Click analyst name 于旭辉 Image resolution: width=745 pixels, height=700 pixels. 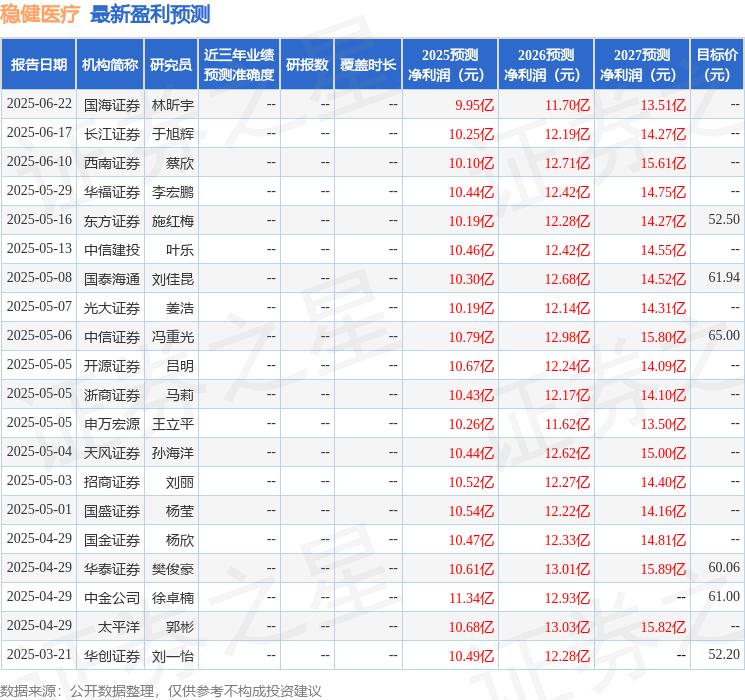coord(172,134)
